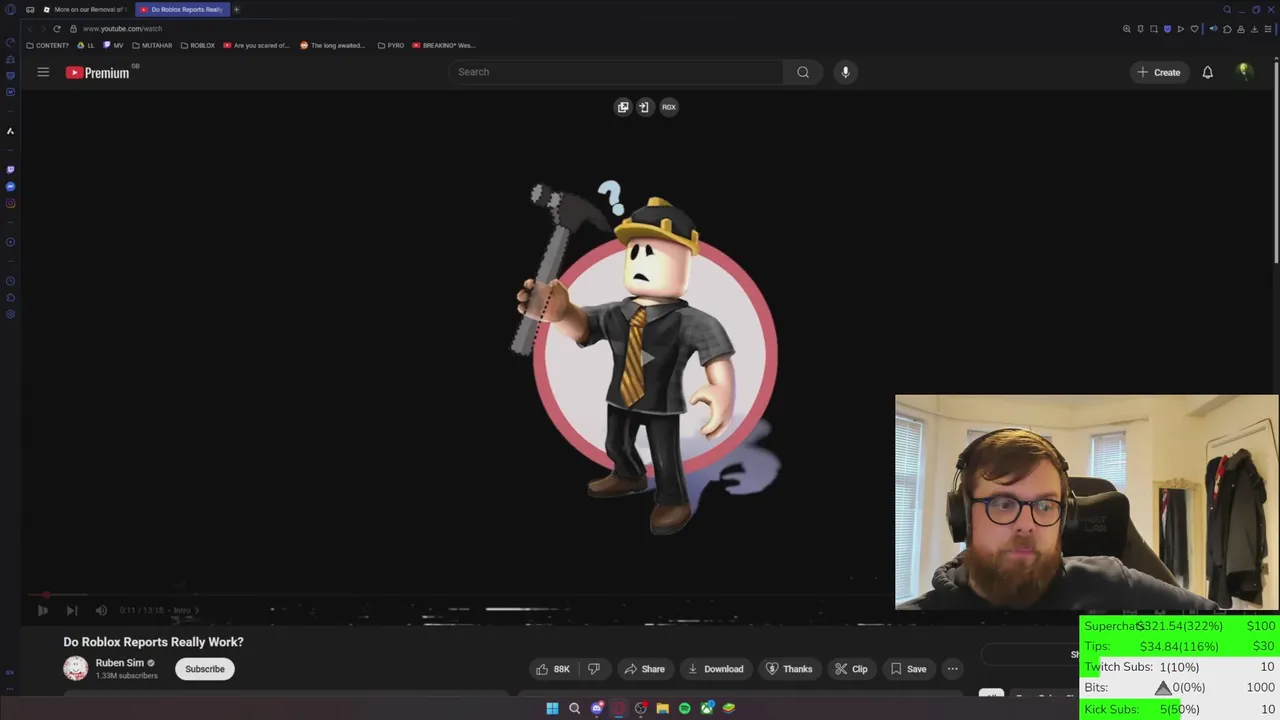This screenshot has width=1280, height=720.
Task: Click the YouTube search field
Action: click(x=615, y=72)
